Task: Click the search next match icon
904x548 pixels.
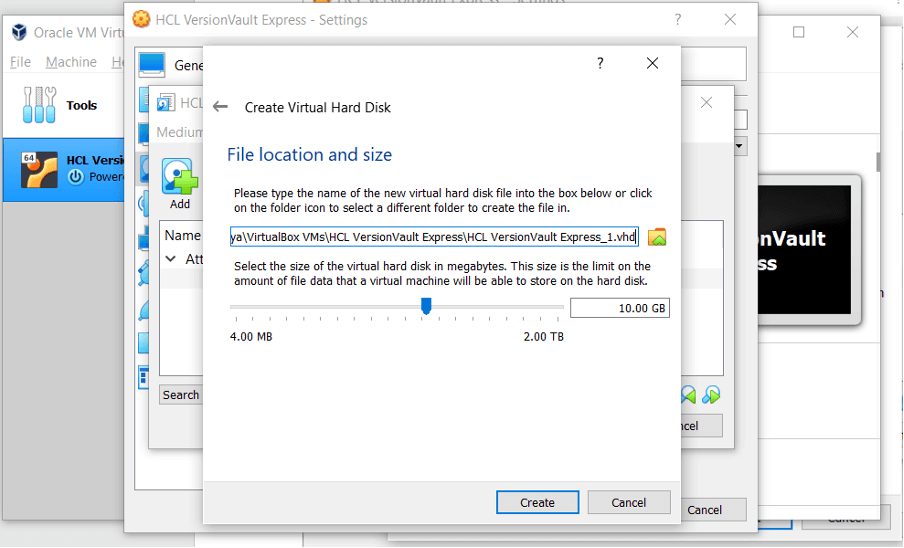Action: (x=711, y=395)
